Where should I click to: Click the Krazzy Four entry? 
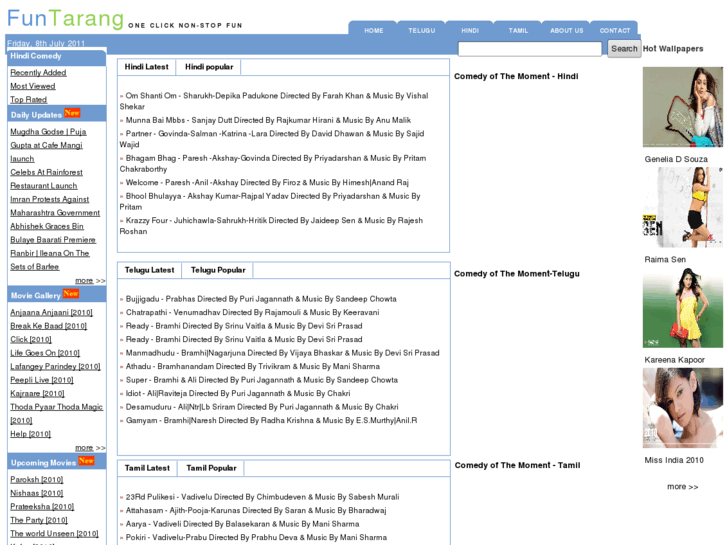tap(271, 225)
